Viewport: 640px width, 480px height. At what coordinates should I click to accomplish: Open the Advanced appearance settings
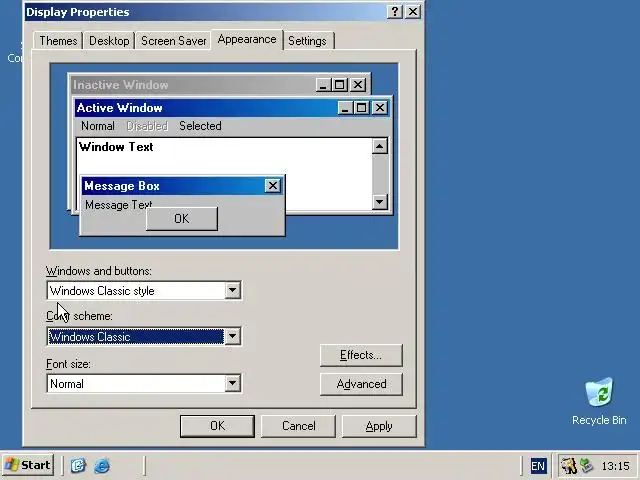pyautogui.click(x=361, y=384)
